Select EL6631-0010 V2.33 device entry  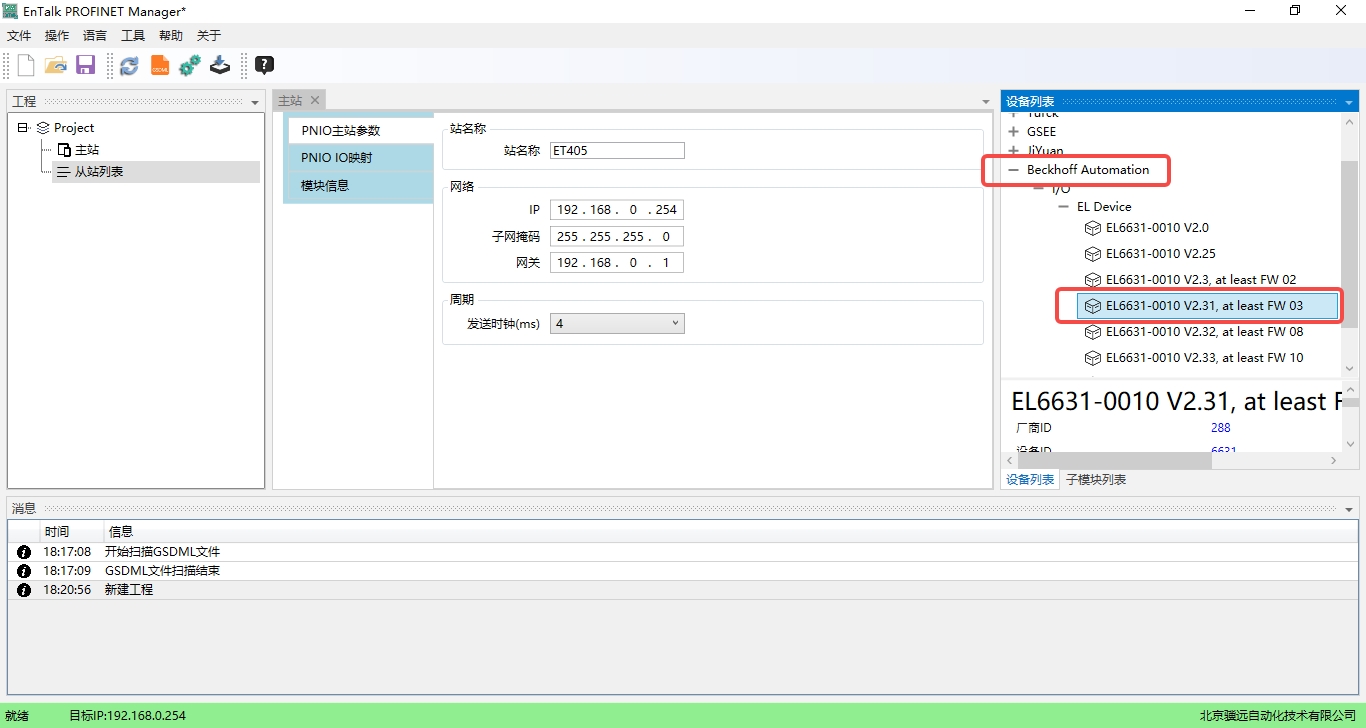click(1204, 358)
